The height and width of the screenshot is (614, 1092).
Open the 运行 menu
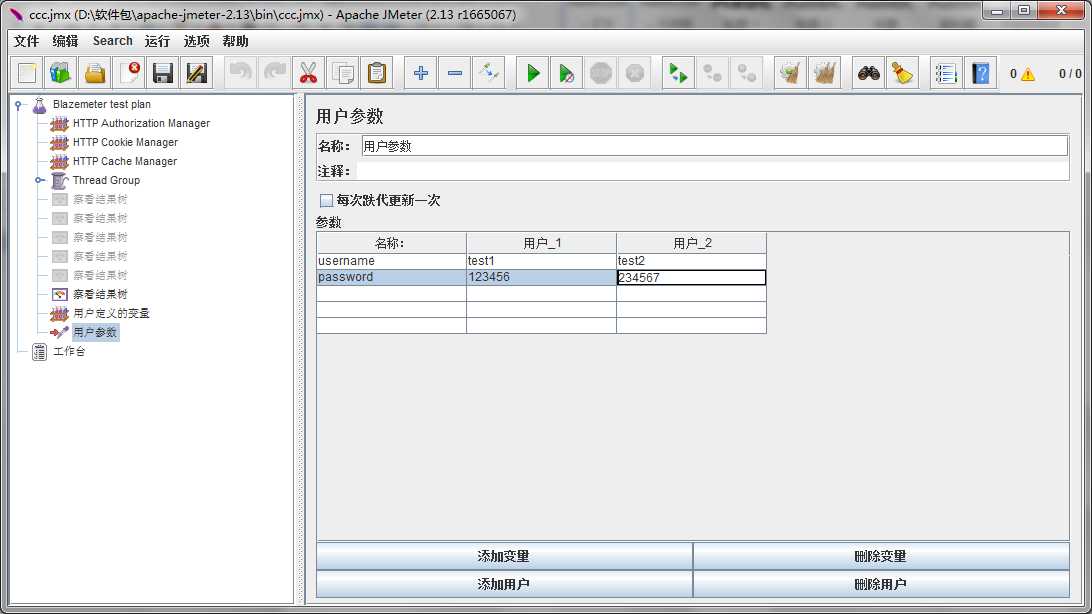tap(157, 41)
